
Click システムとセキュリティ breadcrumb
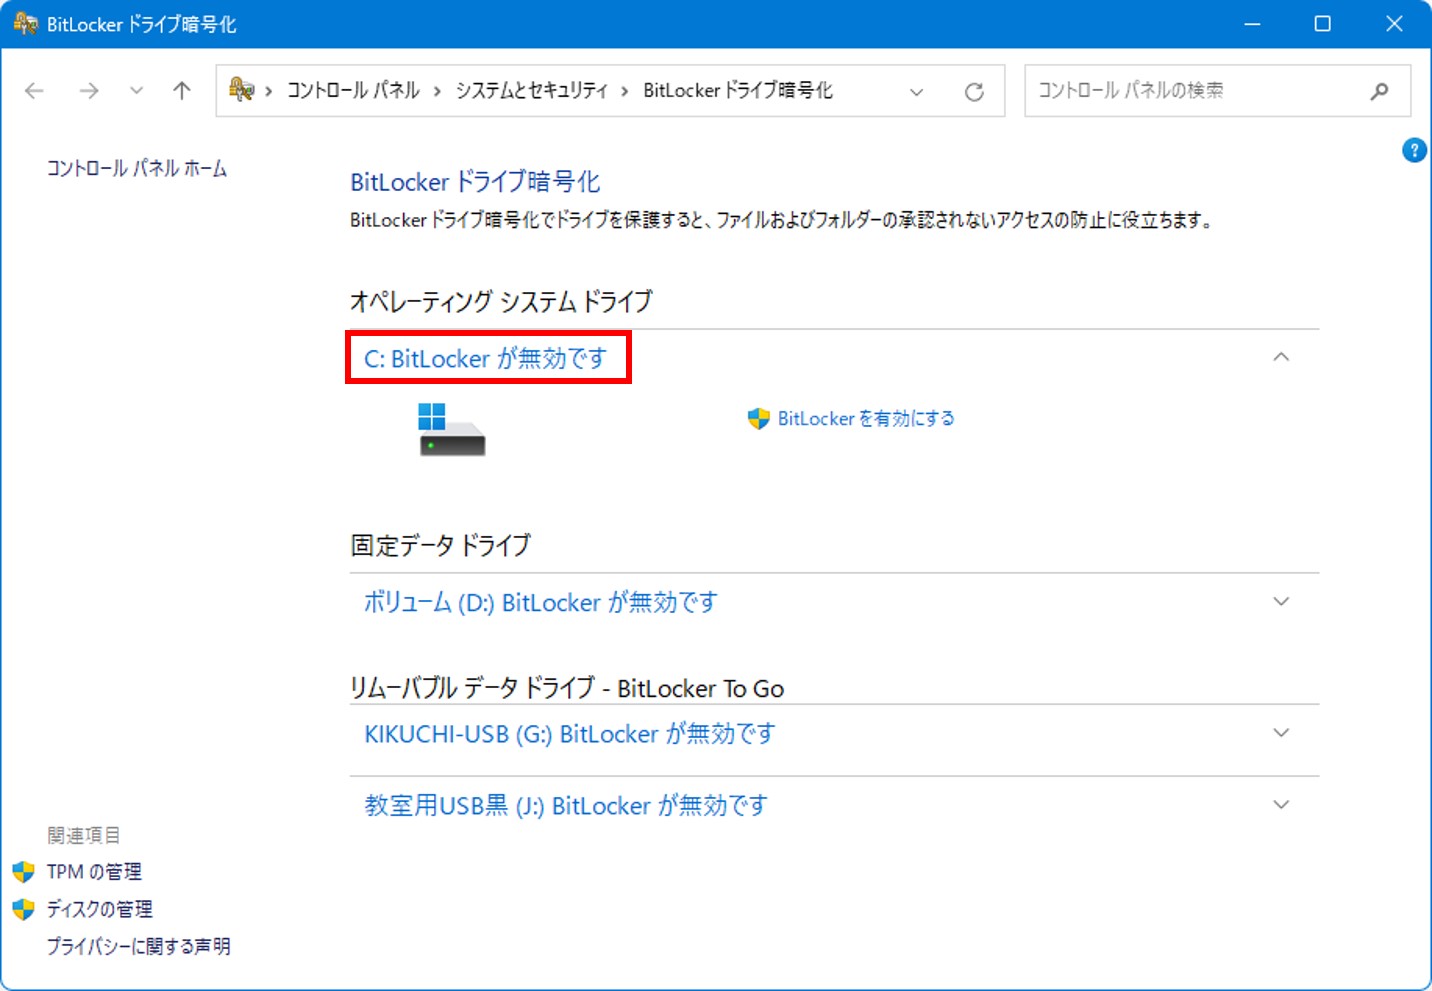[x=532, y=90]
